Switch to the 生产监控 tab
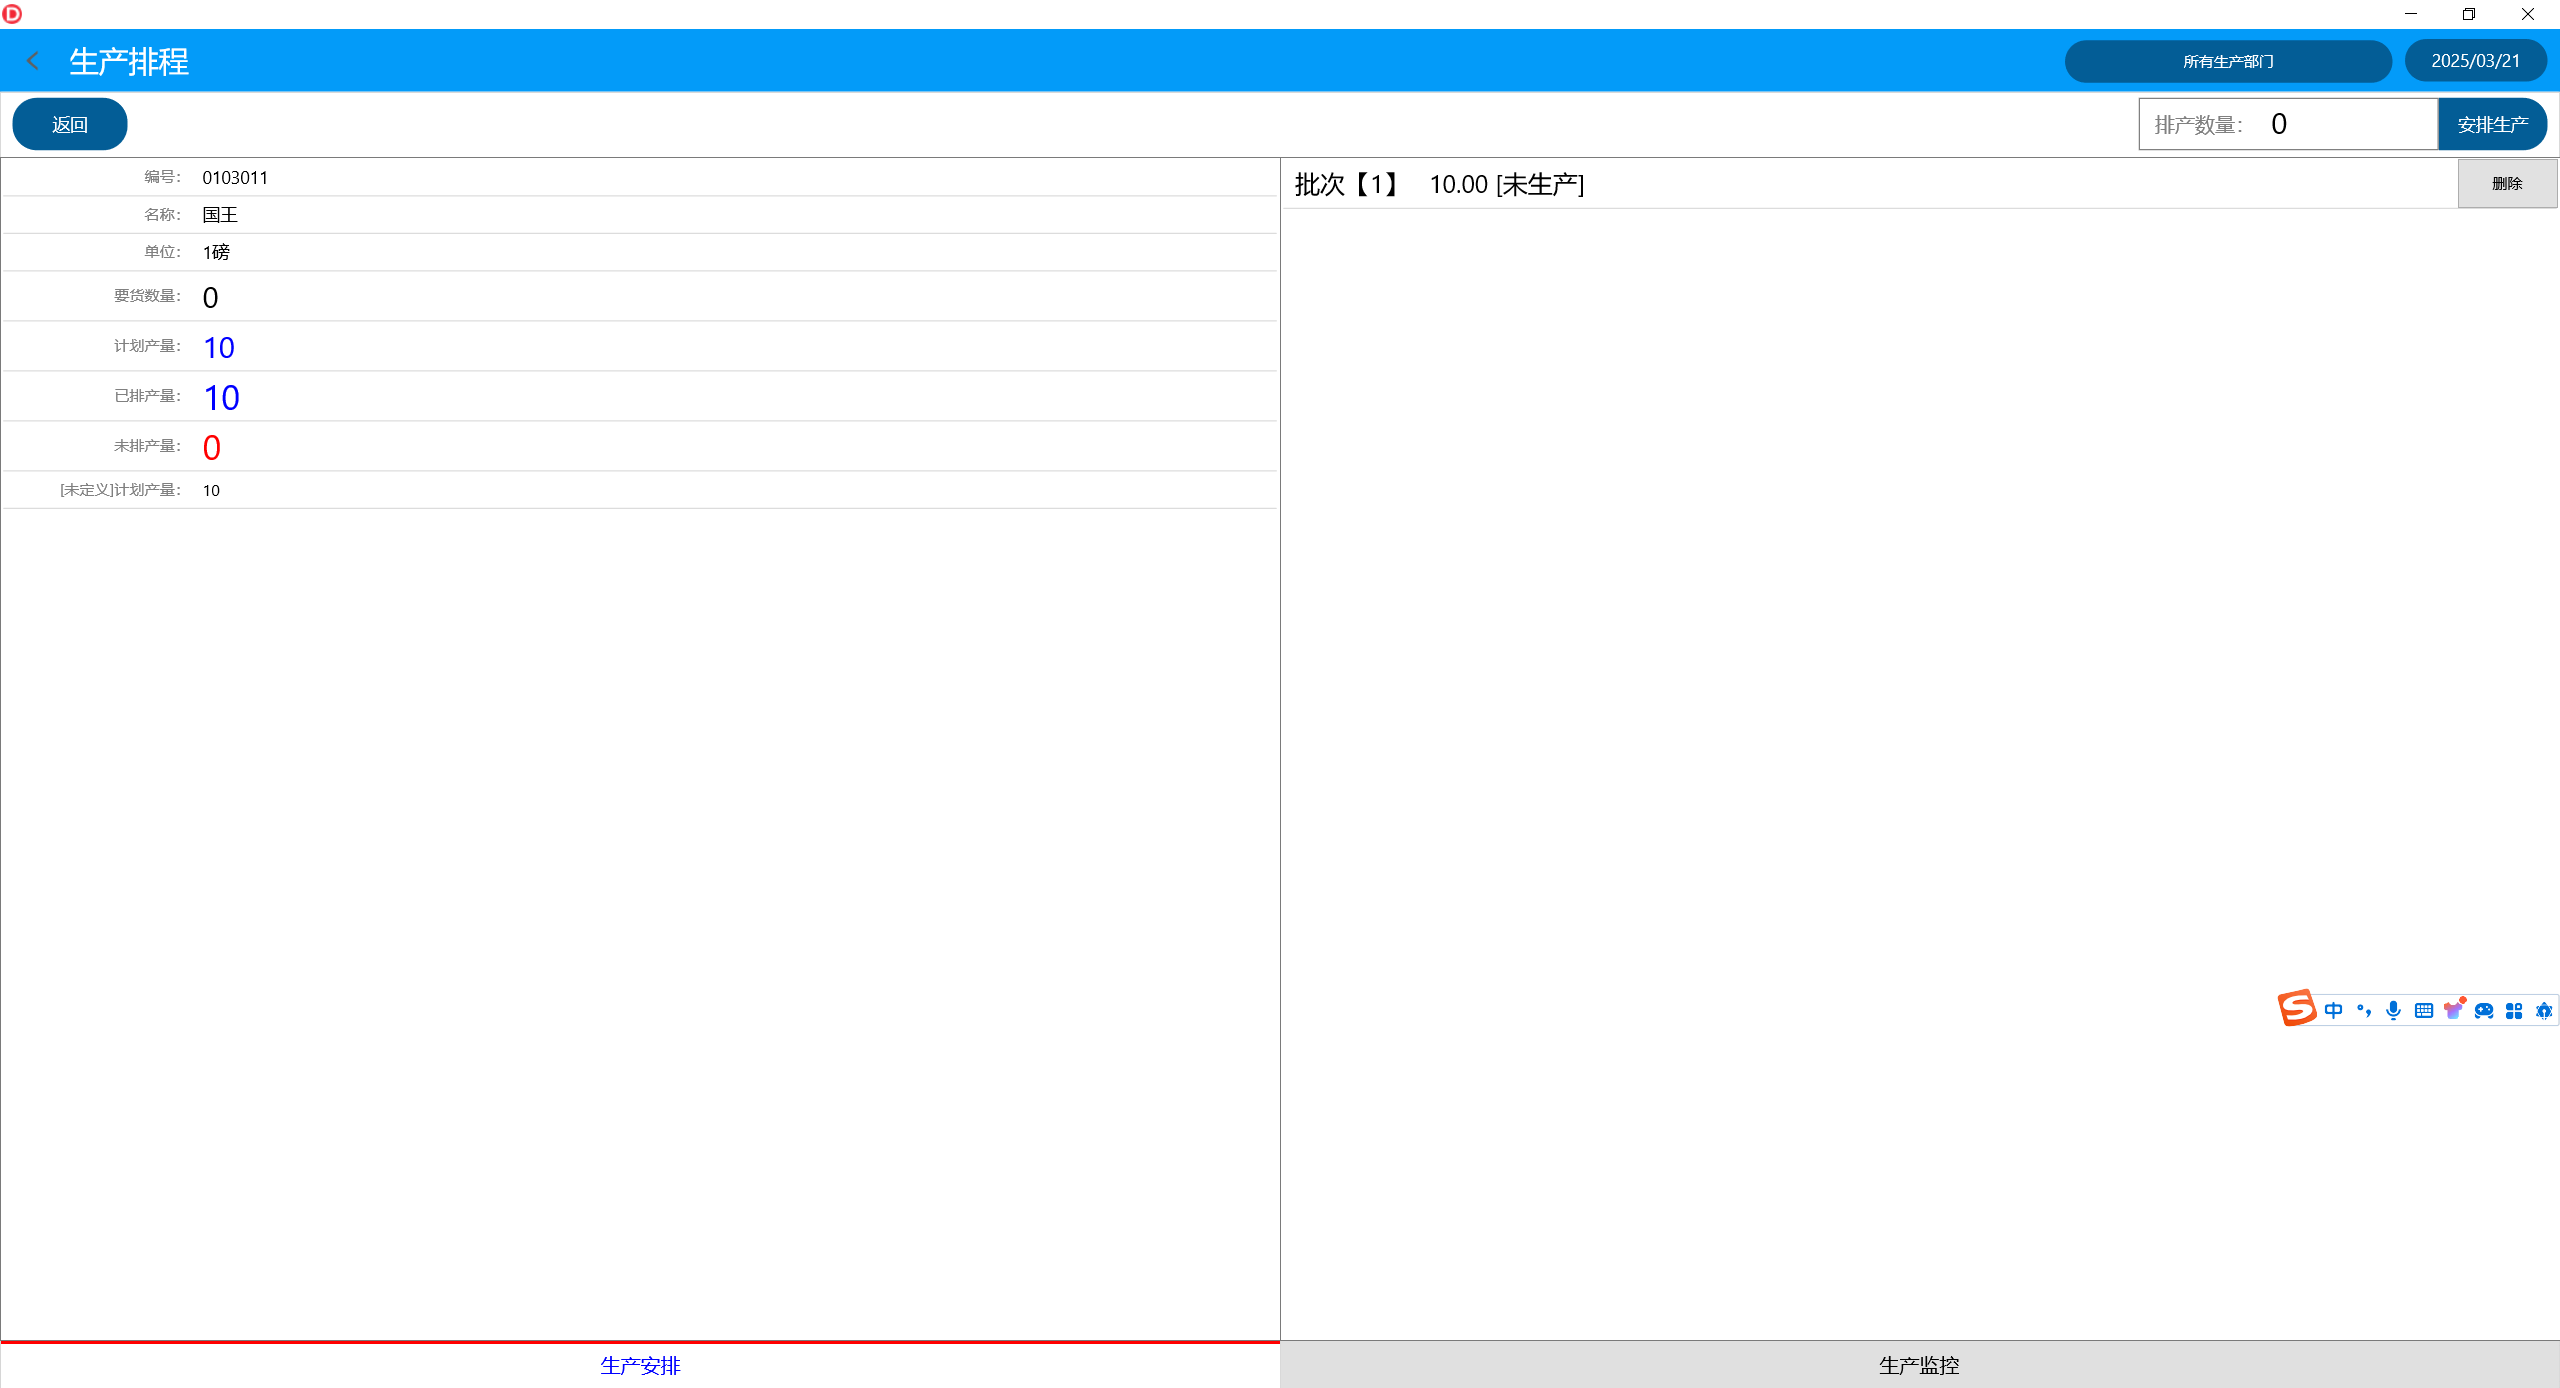Viewport: 2560px width, 1388px height. [x=1919, y=1365]
